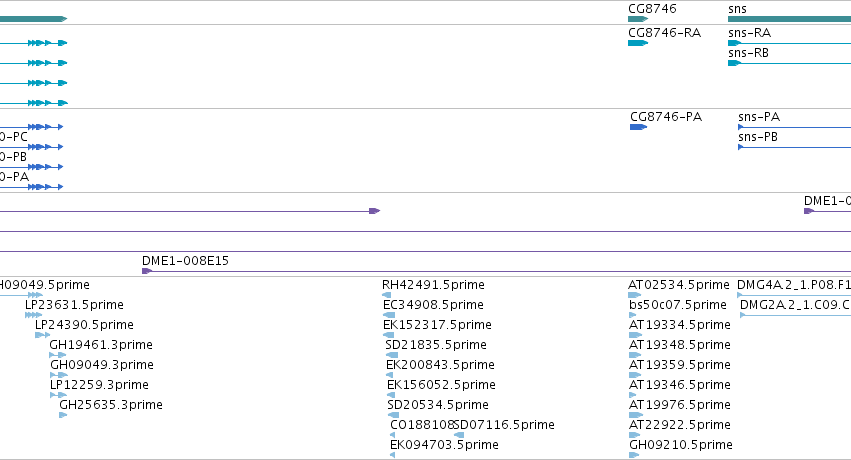Select the AT19976.5prime EST label
851x460 pixels.
pos(680,405)
